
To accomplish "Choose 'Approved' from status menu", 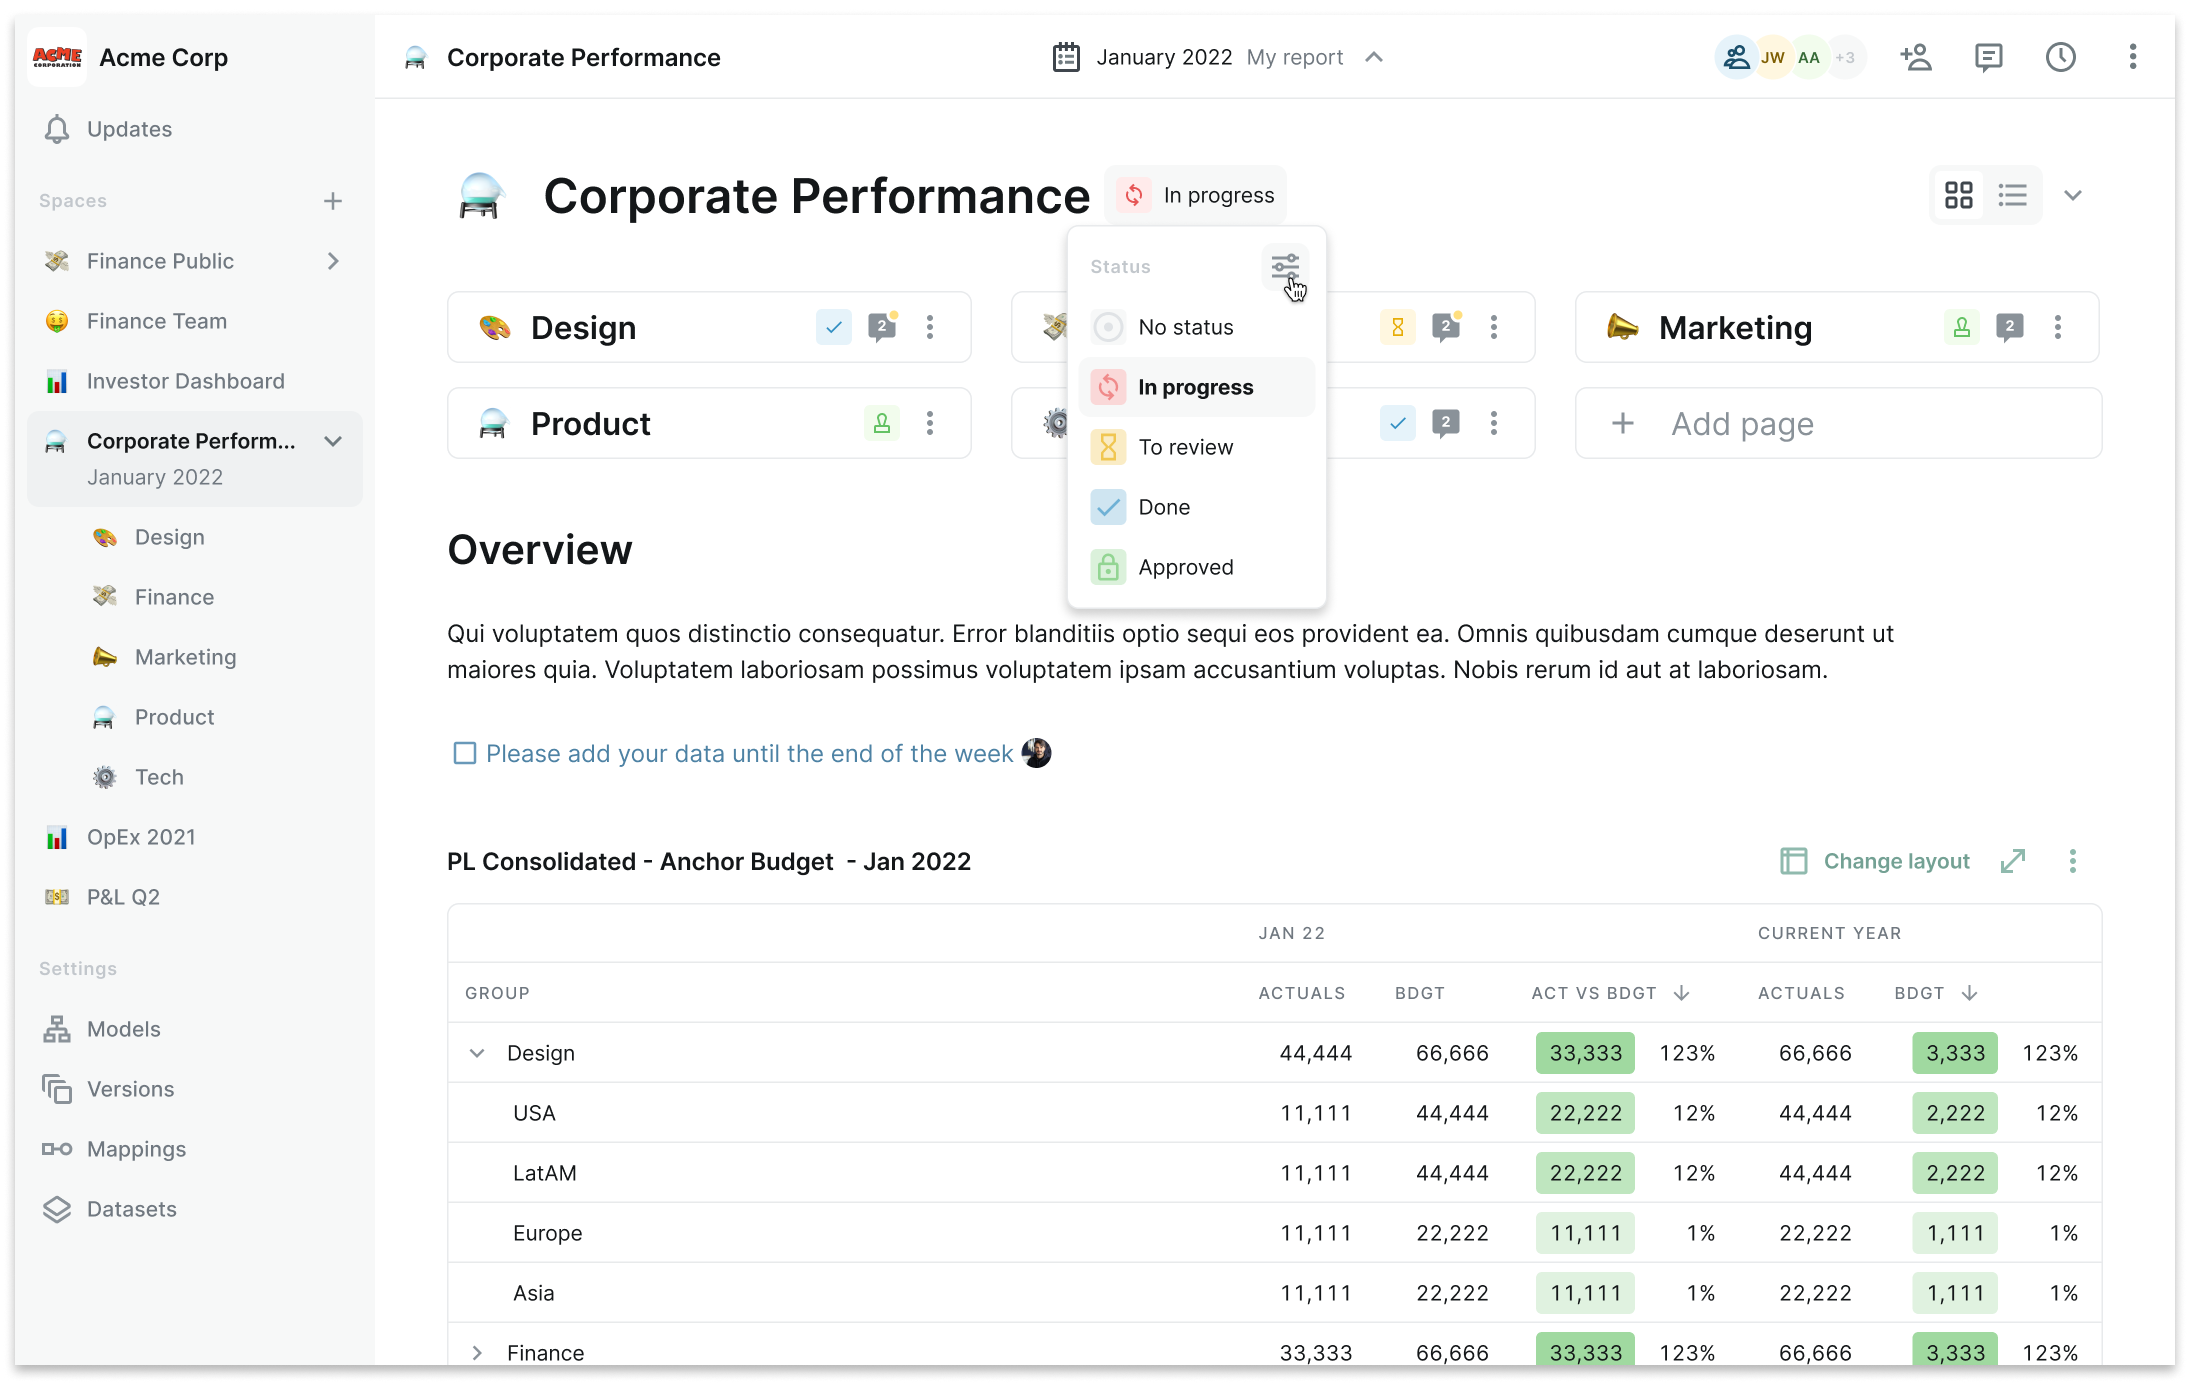I will pos(1185,567).
